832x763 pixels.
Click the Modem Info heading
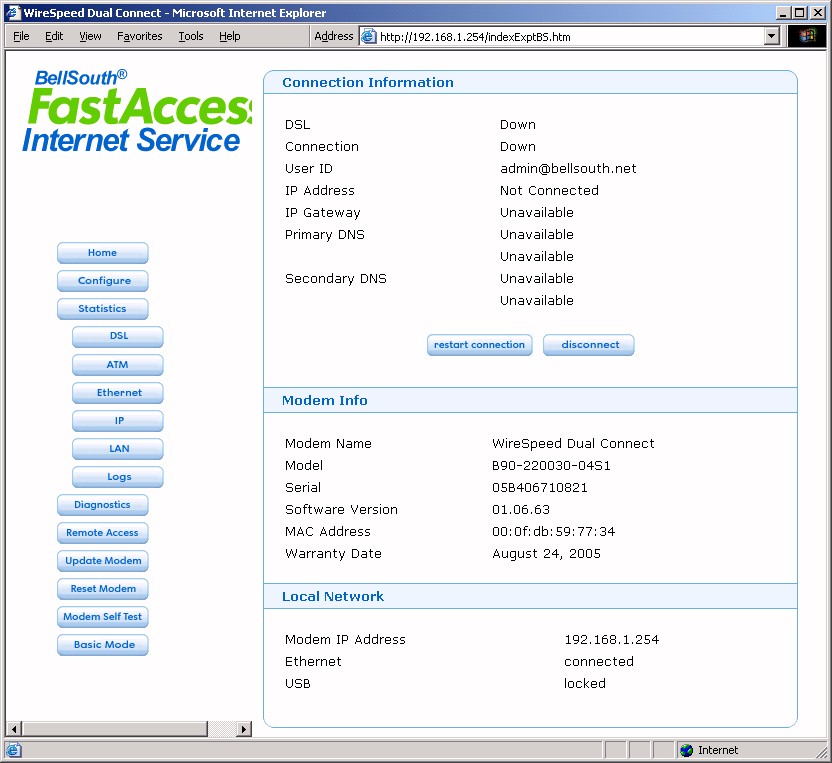pos(325,401)
